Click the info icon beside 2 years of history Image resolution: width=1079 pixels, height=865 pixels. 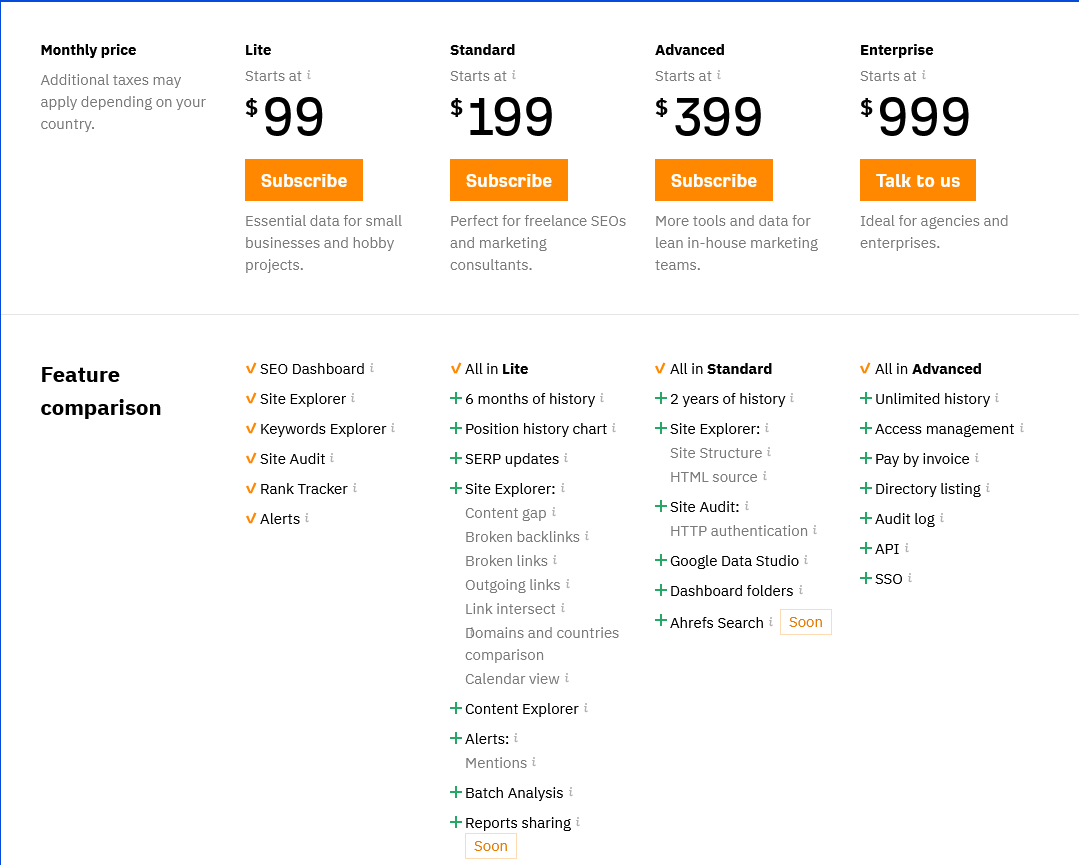click(x=792, y=398)
